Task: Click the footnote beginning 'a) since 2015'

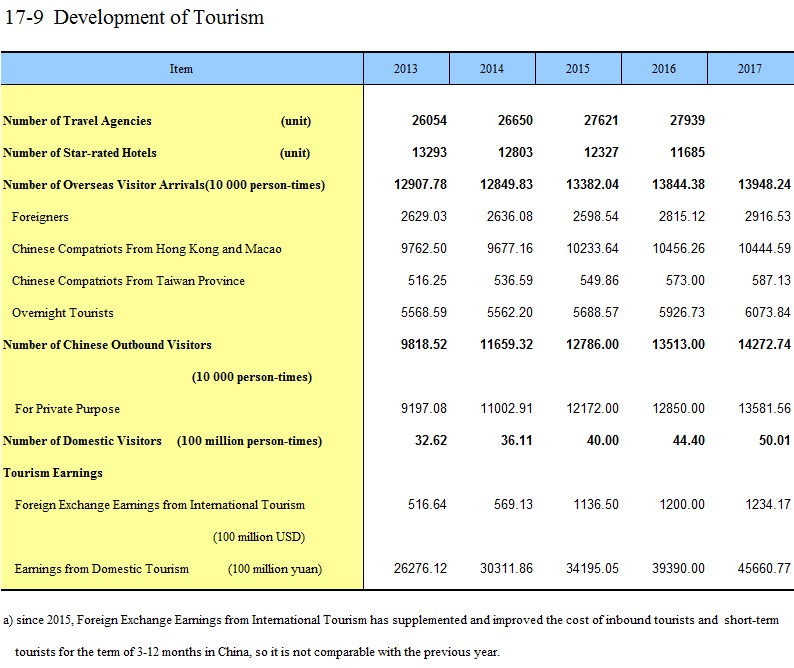Action: click(391, 636)
